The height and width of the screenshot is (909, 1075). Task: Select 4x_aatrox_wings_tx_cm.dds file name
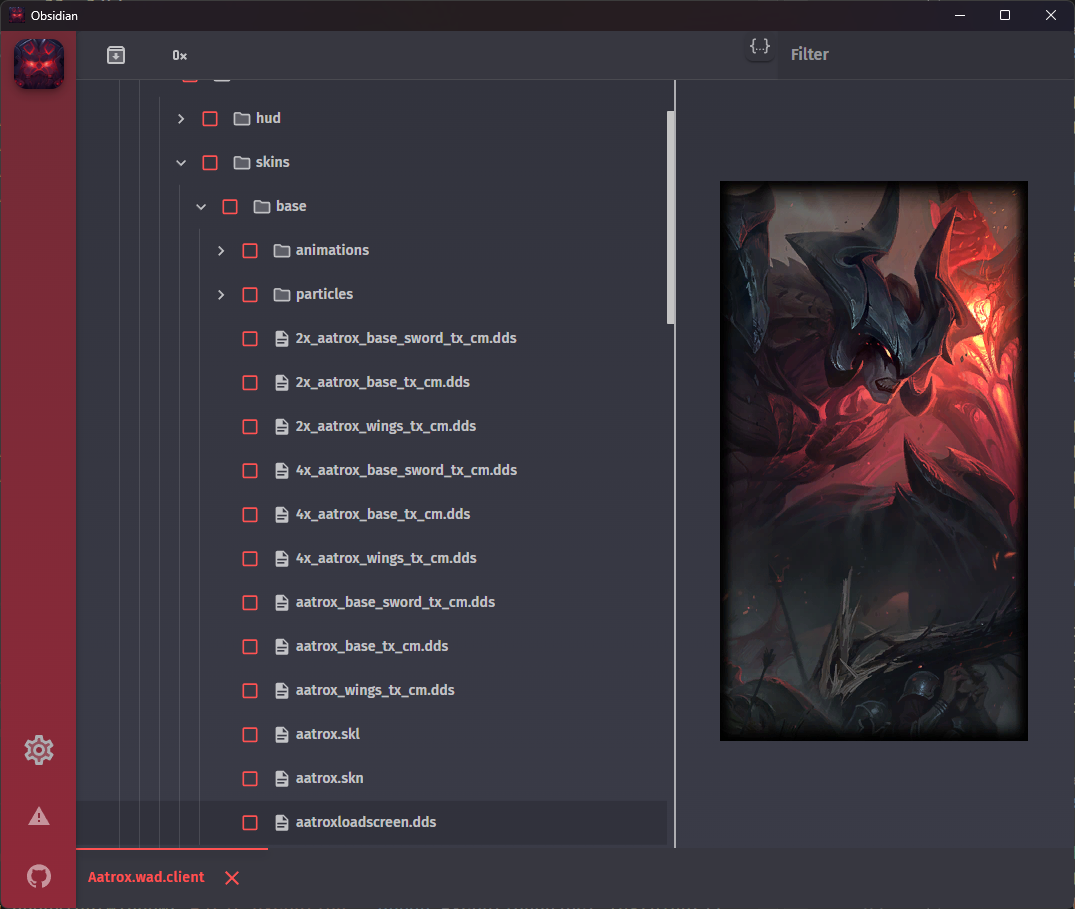pyautogui.click(x=386, y=558)
